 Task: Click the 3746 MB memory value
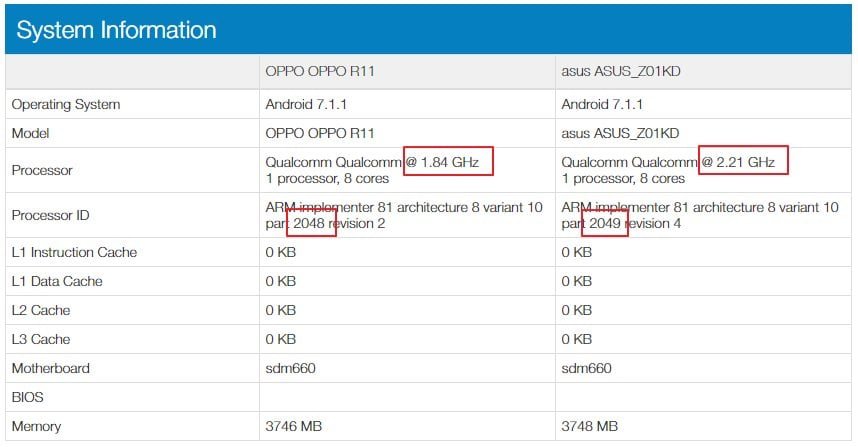click(293, 426)
